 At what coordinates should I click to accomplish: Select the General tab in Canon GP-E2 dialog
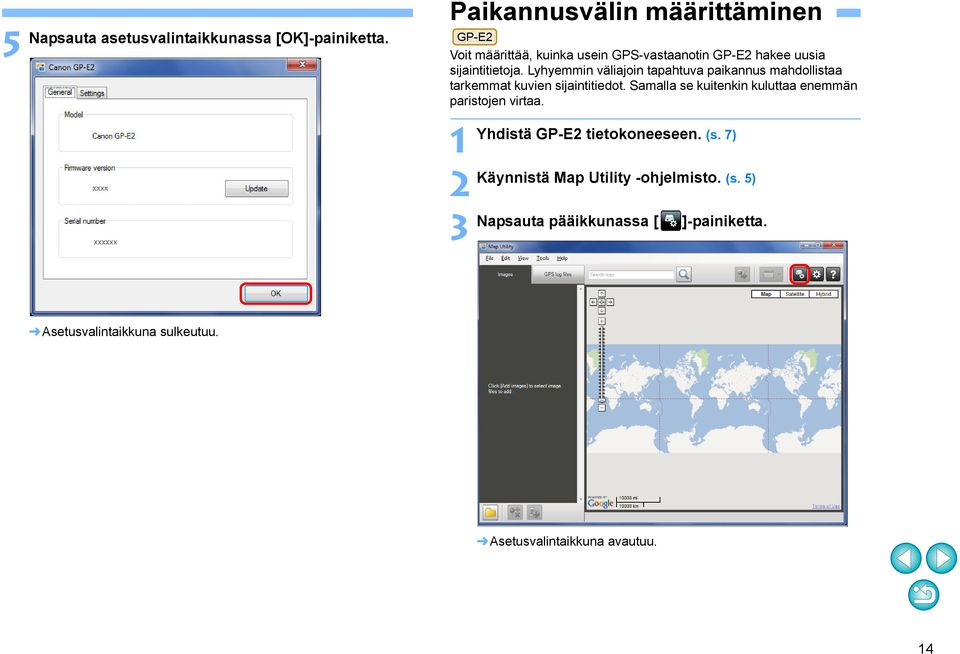60,92
